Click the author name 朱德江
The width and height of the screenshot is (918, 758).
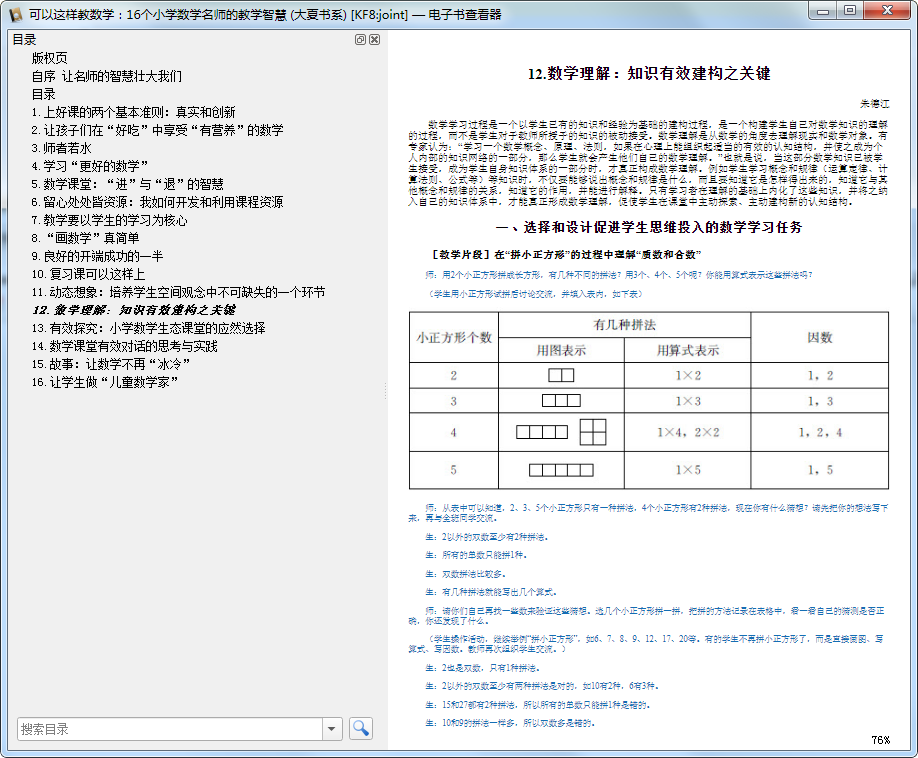tap(874, 104)
